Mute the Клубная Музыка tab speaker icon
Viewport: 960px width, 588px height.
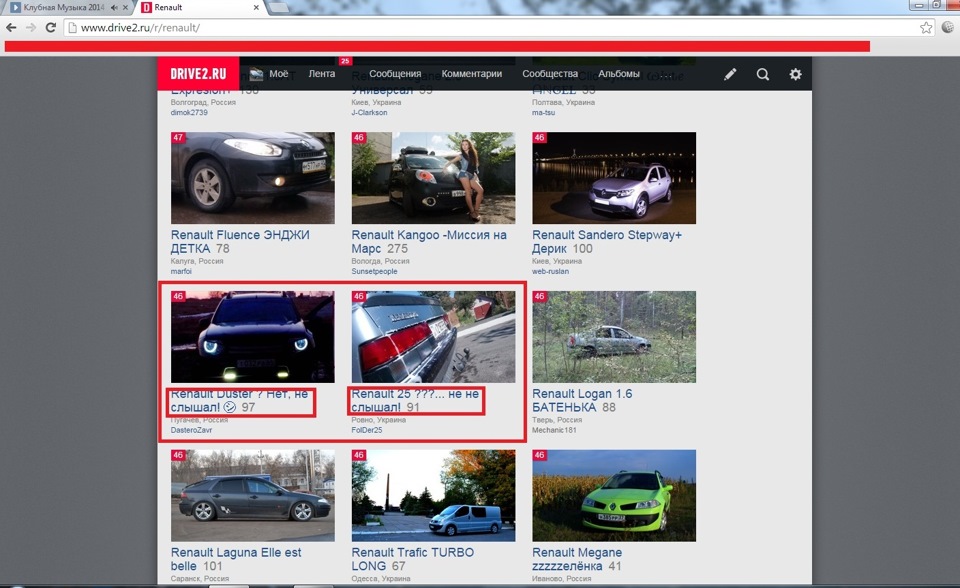coord(114,7)
